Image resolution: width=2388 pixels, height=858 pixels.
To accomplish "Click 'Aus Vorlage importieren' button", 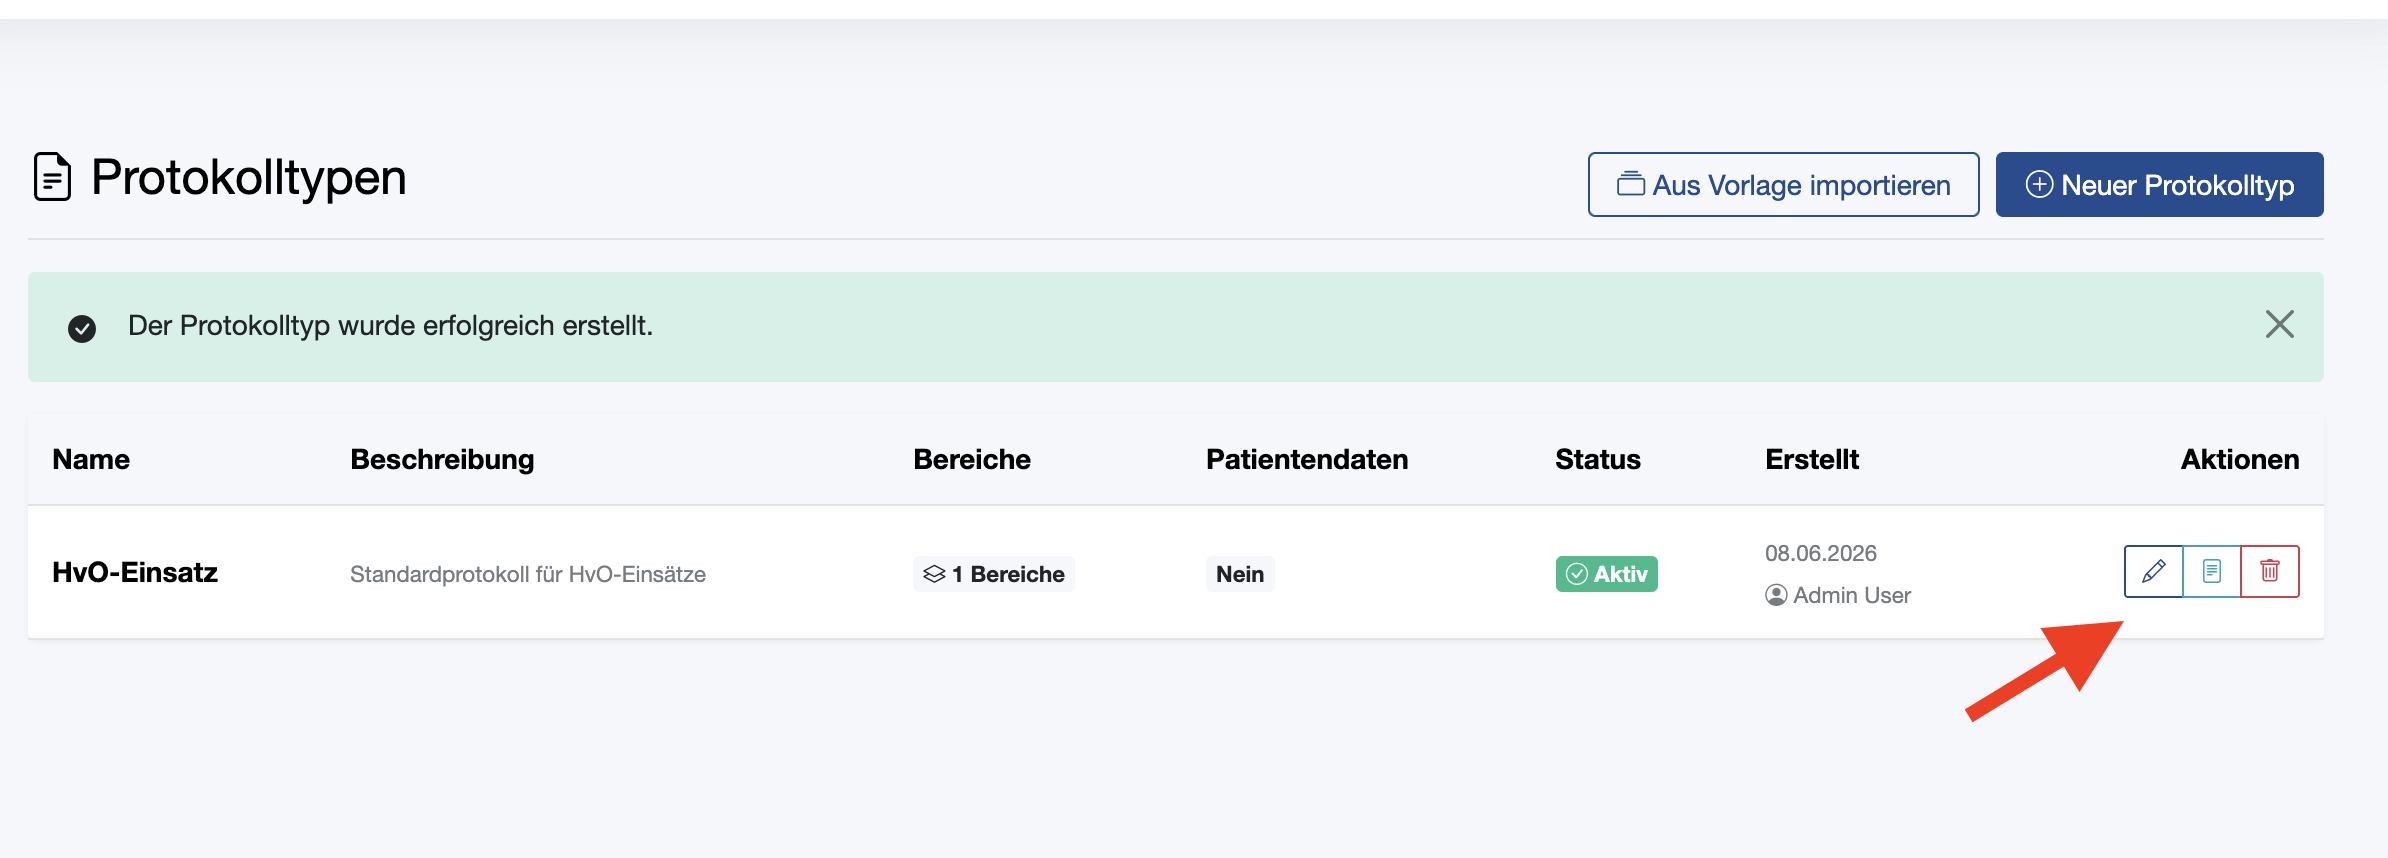I will [x=1784, y=185].
